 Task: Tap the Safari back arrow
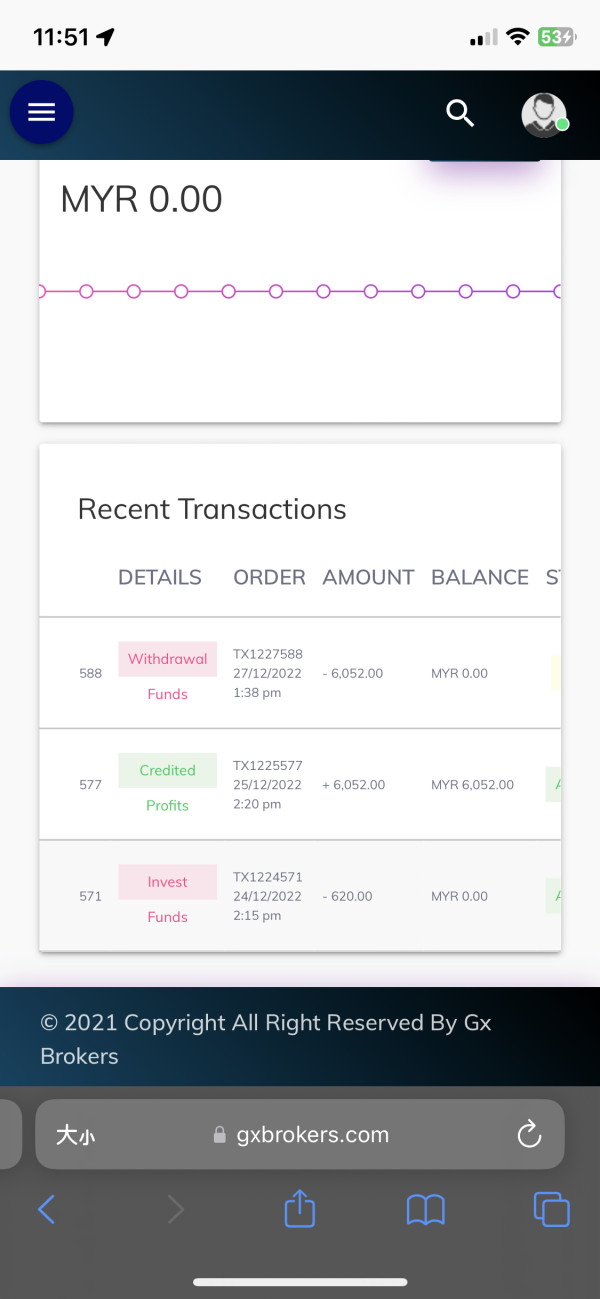click(x=46, y=1210)
